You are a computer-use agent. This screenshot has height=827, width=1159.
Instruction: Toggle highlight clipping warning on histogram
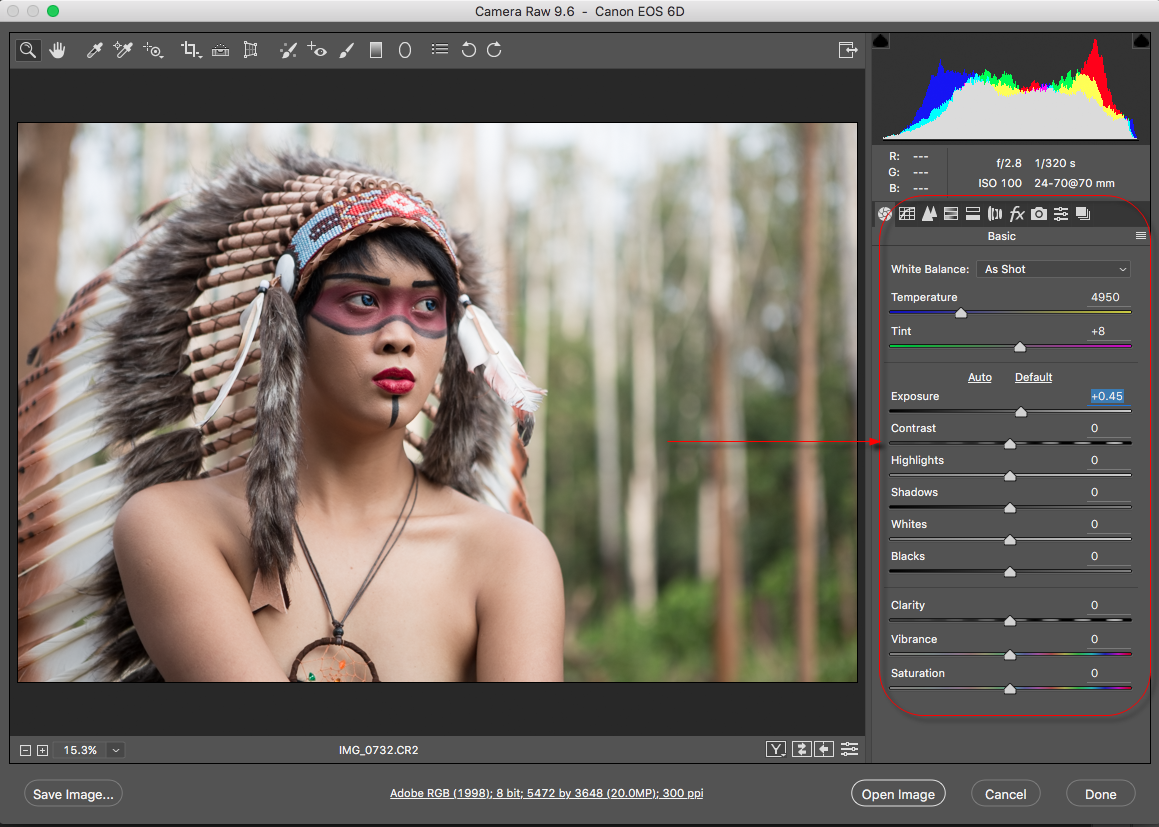[x=1139, y=40]
